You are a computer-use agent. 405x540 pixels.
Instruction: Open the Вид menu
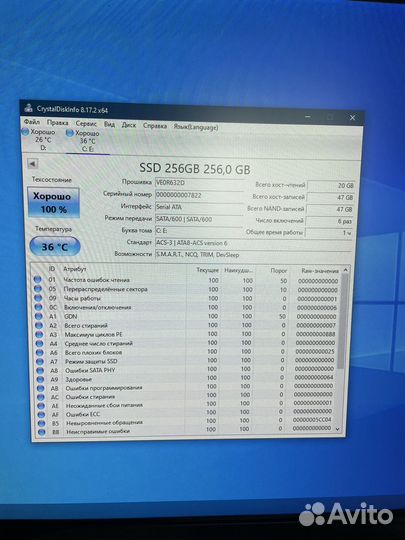(x=109, y=124)
